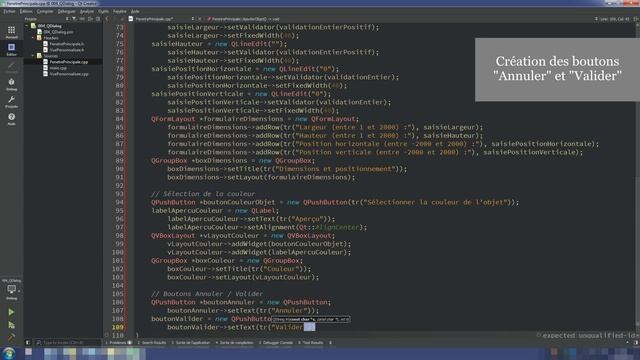Image resolution: width=640 pixels, height=360 pixels.
Task: Toggle the left sidebar visibility icon
Action: [x=28, y=342]
